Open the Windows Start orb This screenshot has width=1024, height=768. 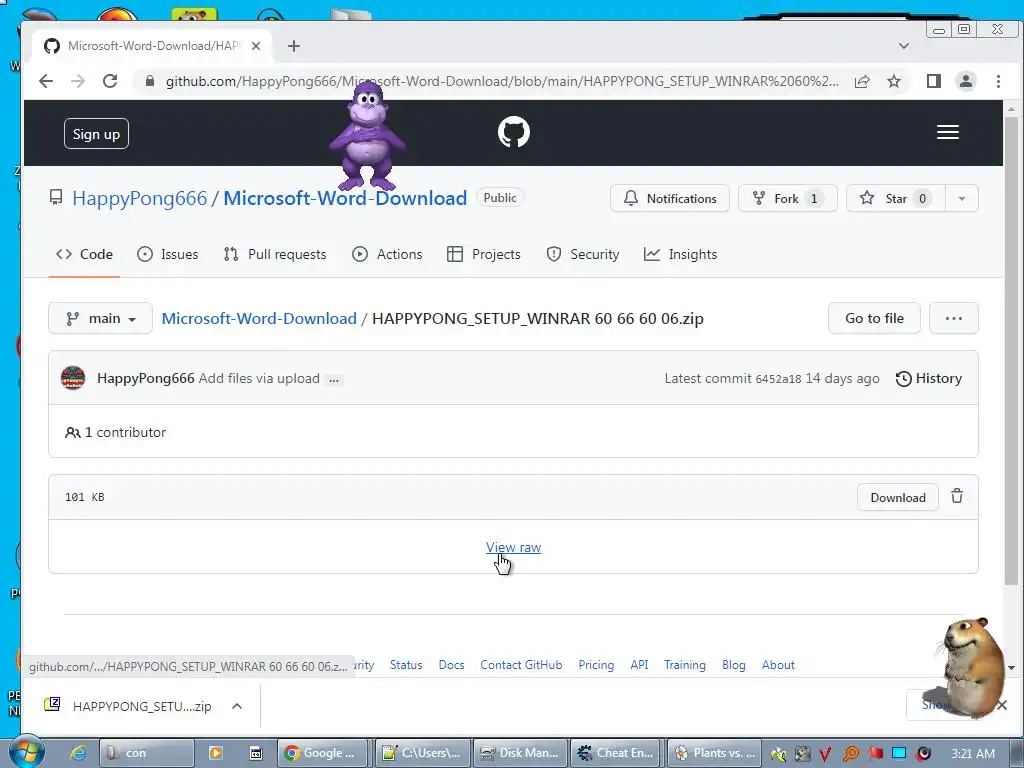pyautogui.click(x=26, y=752)
